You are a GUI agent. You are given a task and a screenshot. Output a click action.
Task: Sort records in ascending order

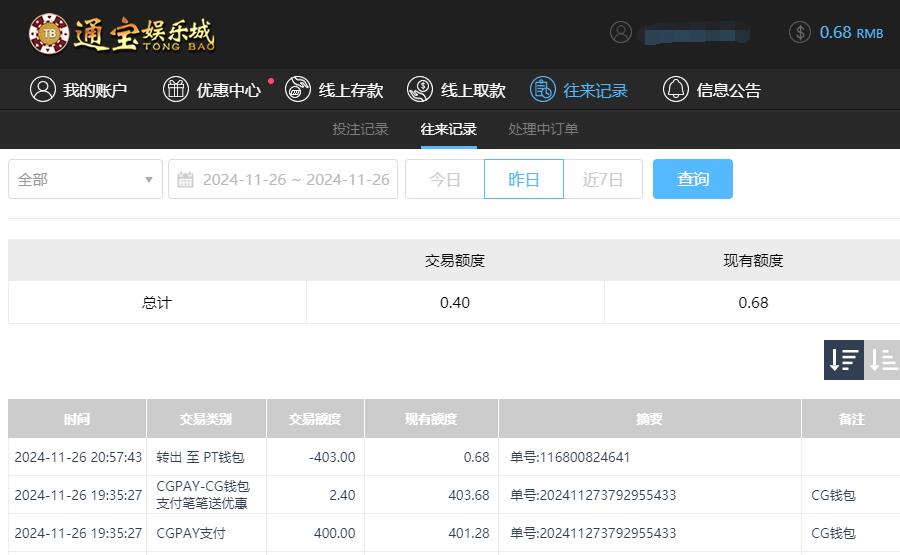click(x=882, y=360)
